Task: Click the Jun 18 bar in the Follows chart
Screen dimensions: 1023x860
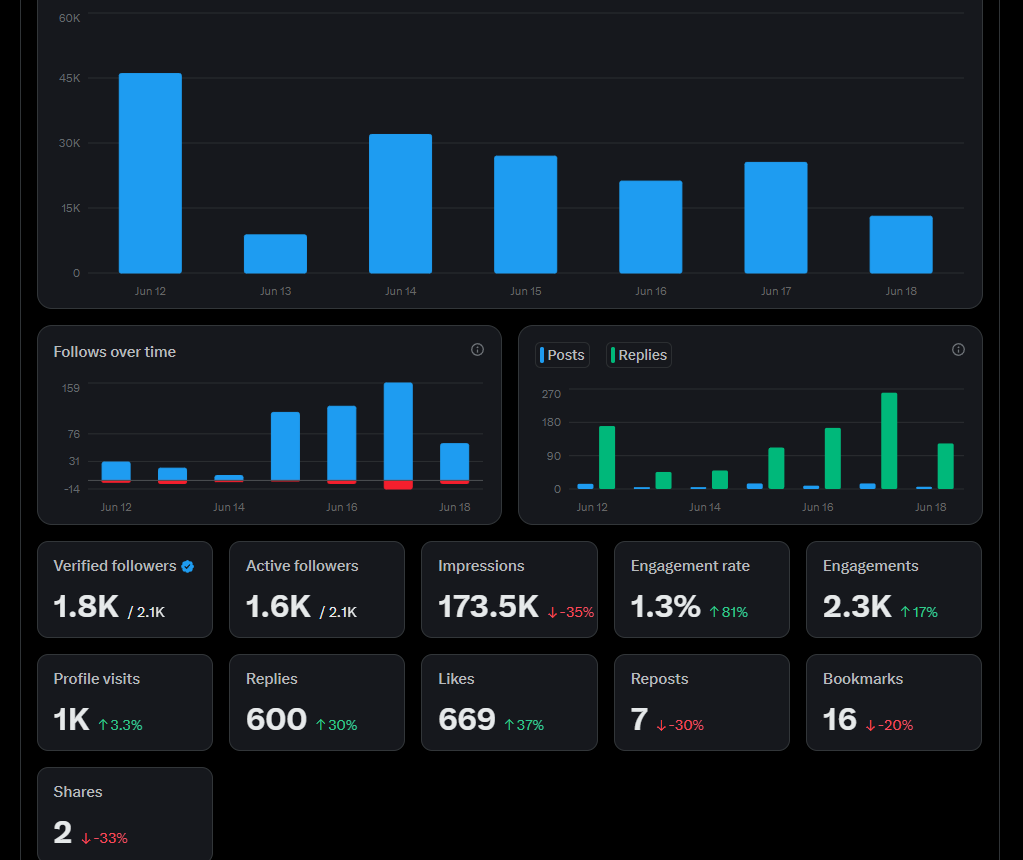Action: tap(455, 462)
